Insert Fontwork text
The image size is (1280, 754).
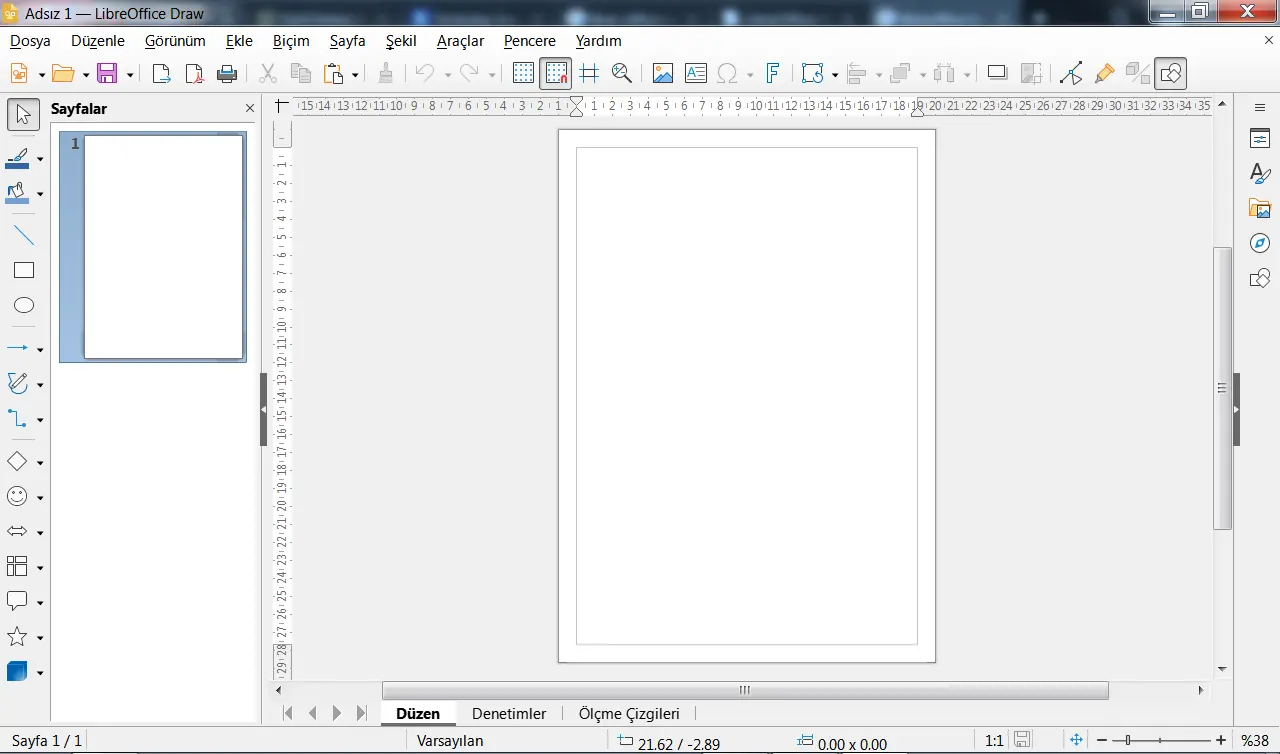773,73
